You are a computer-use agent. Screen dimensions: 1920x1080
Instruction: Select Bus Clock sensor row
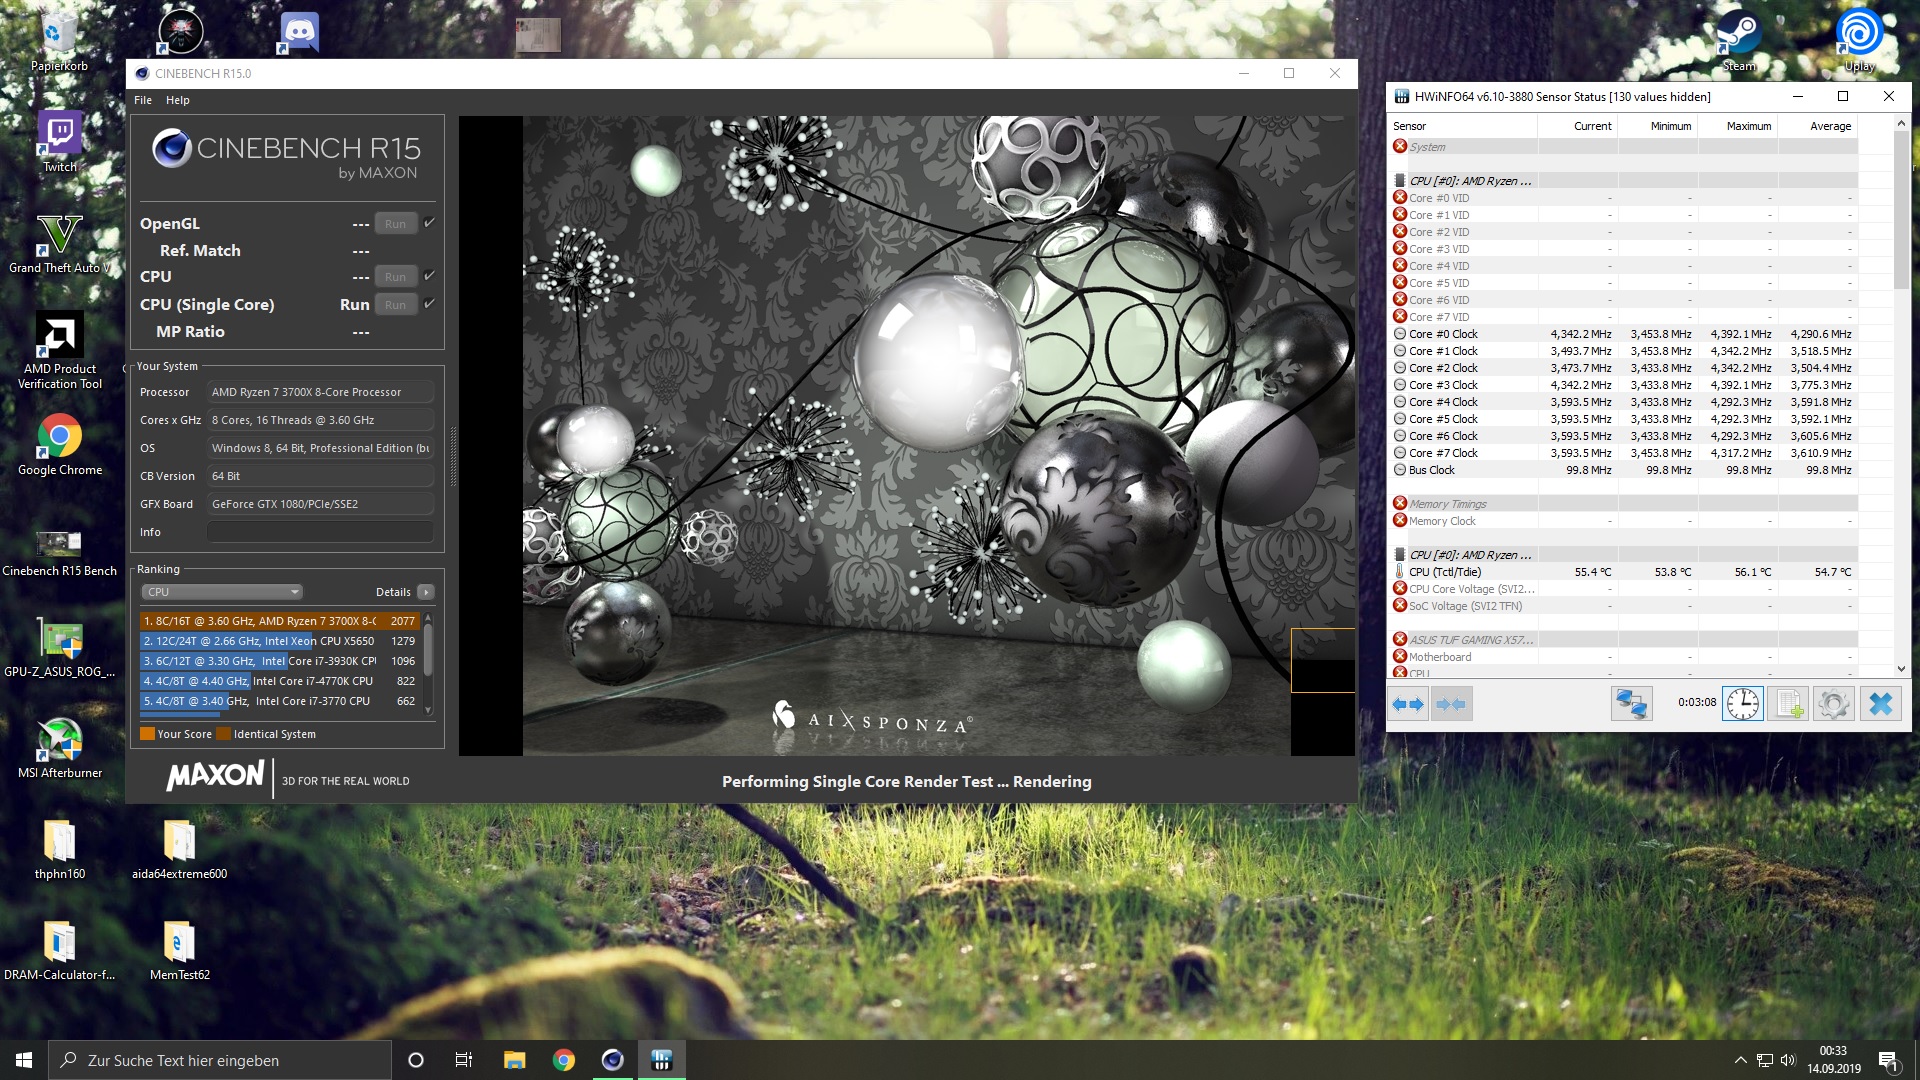[1624, 470]
